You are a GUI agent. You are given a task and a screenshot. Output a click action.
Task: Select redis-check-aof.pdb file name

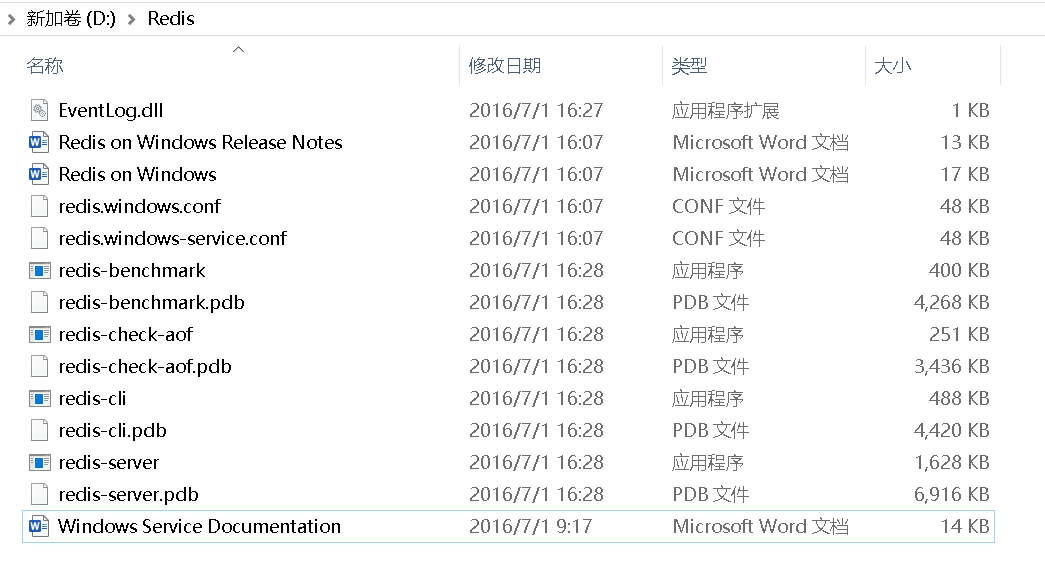coord(145,366)
